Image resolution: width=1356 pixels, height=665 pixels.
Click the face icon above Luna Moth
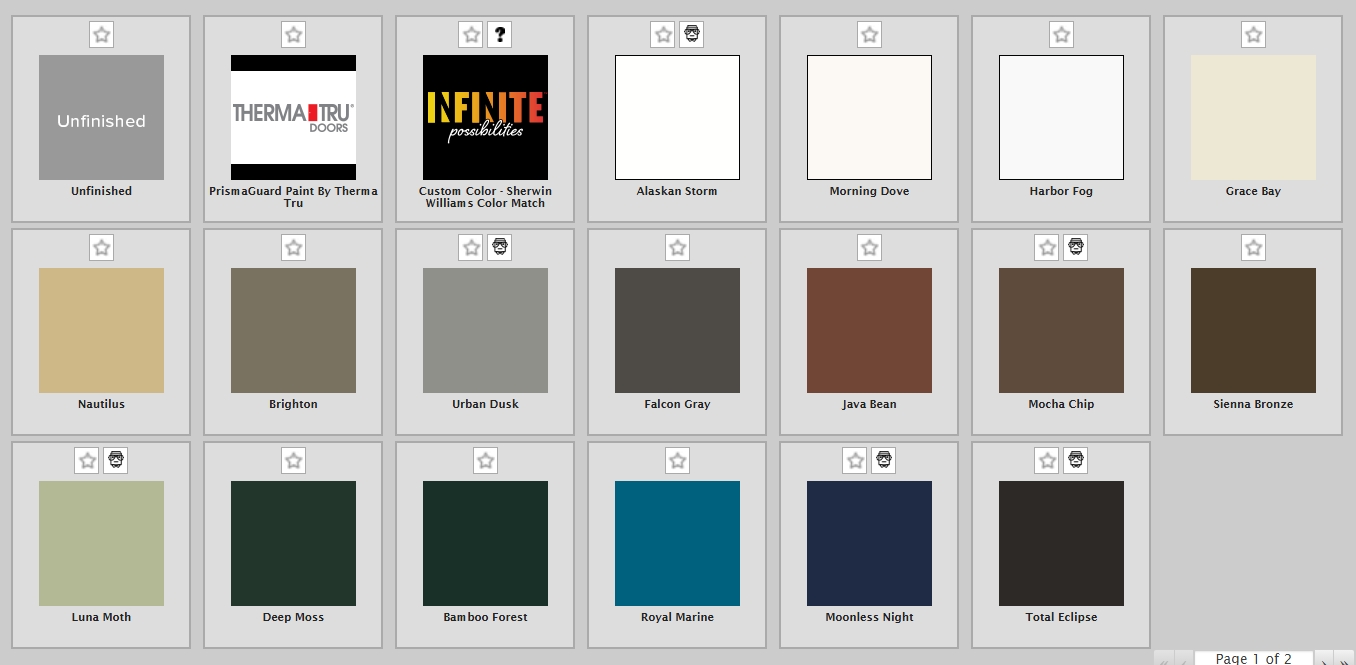116,461
